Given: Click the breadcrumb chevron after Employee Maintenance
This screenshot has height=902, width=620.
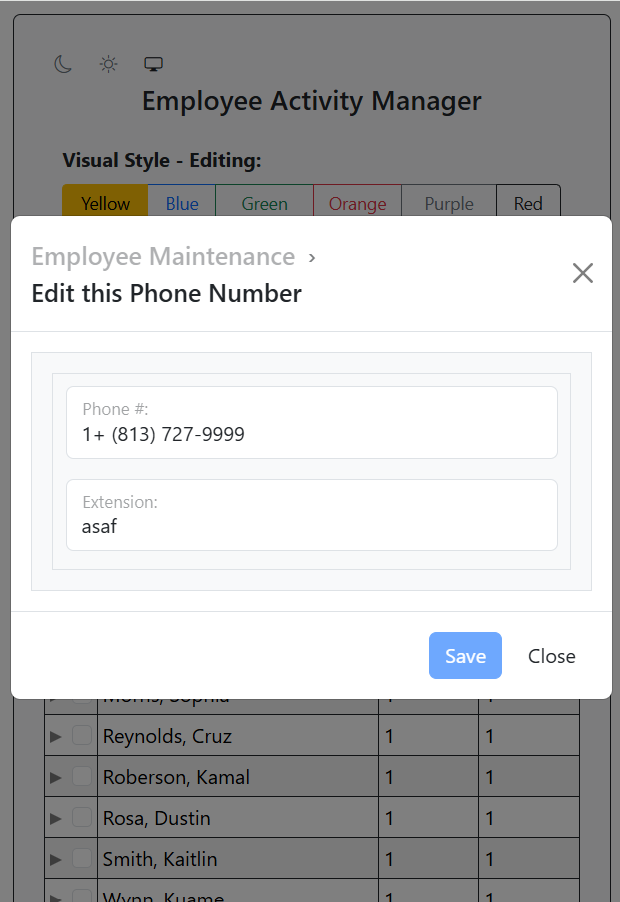Looking at the screenshot, I should [312, 257].
